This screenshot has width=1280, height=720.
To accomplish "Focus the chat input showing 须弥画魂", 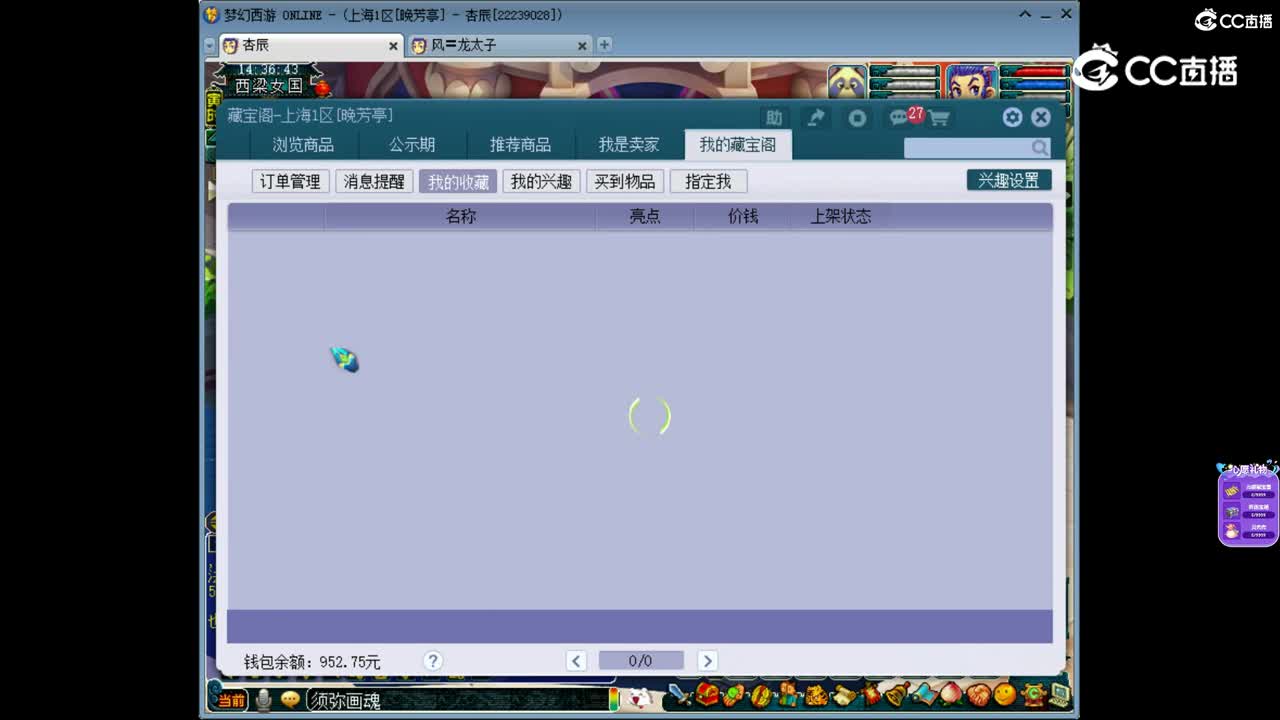I will pos(458,700).
